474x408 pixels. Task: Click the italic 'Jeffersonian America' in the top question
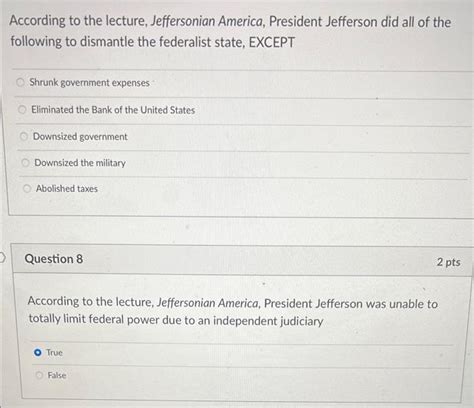pos(207,21)
